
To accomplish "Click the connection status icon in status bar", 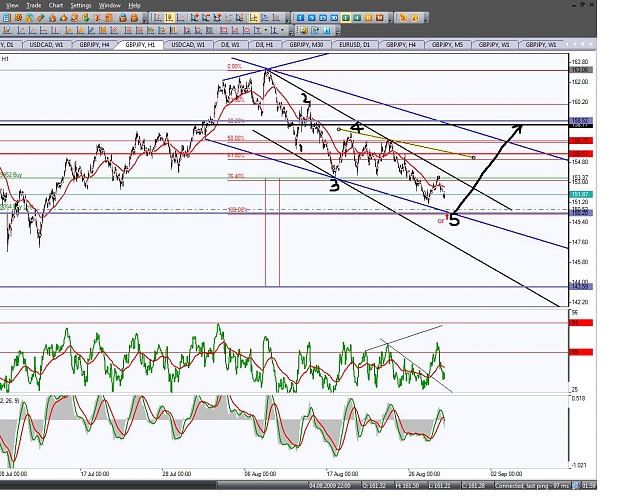I will [576, 485].
